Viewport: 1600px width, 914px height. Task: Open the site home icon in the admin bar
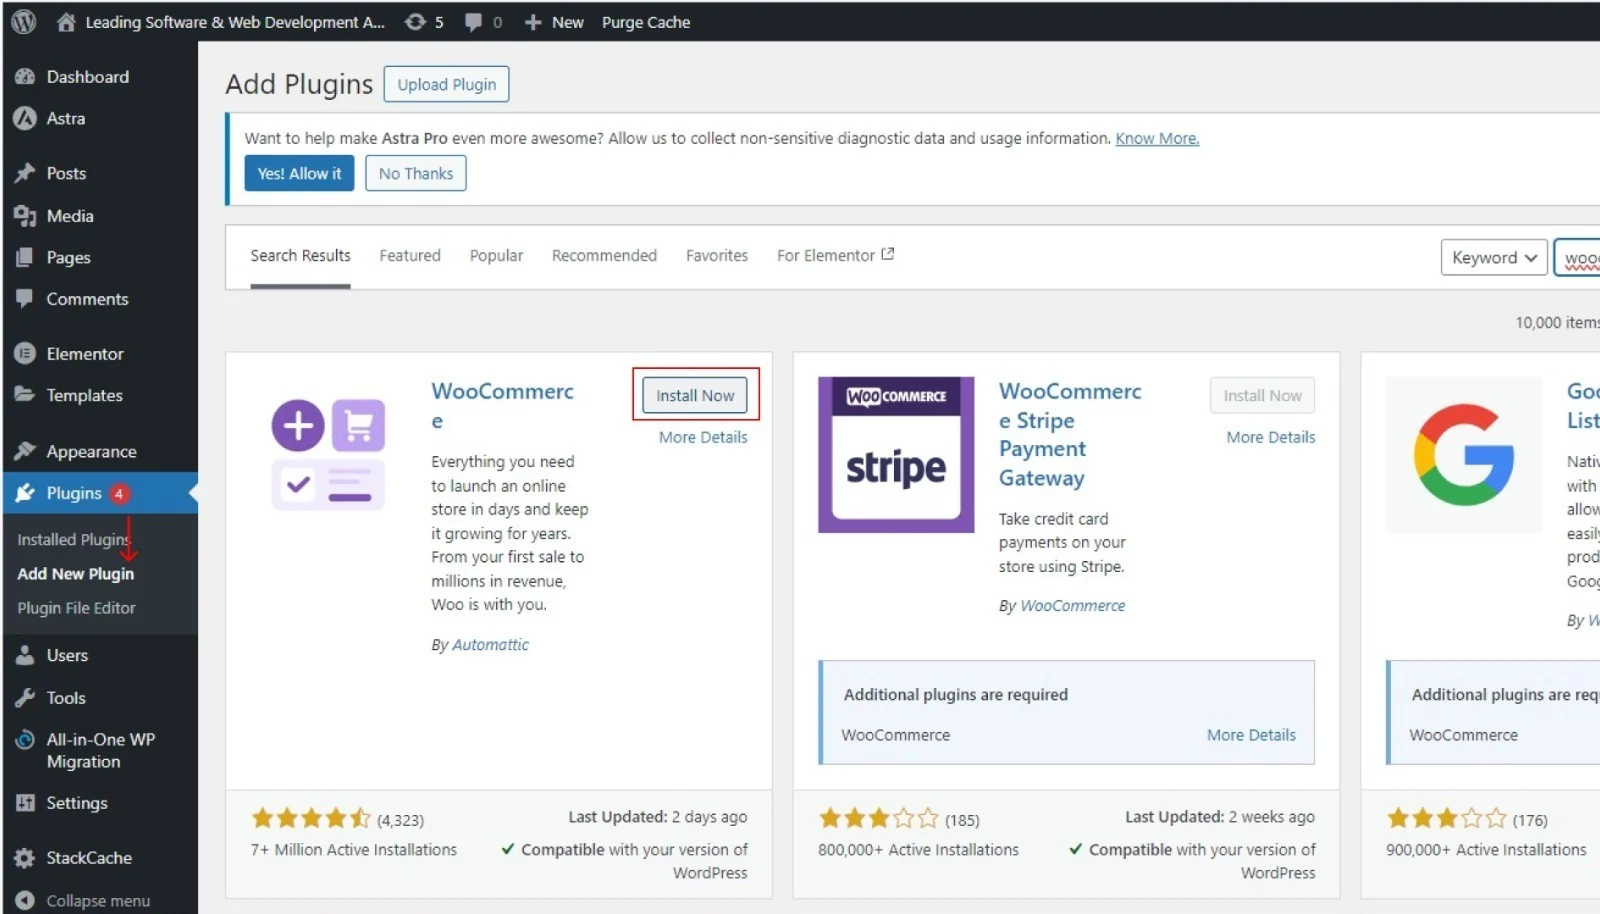pyautogui.click(x=66, y=22)
